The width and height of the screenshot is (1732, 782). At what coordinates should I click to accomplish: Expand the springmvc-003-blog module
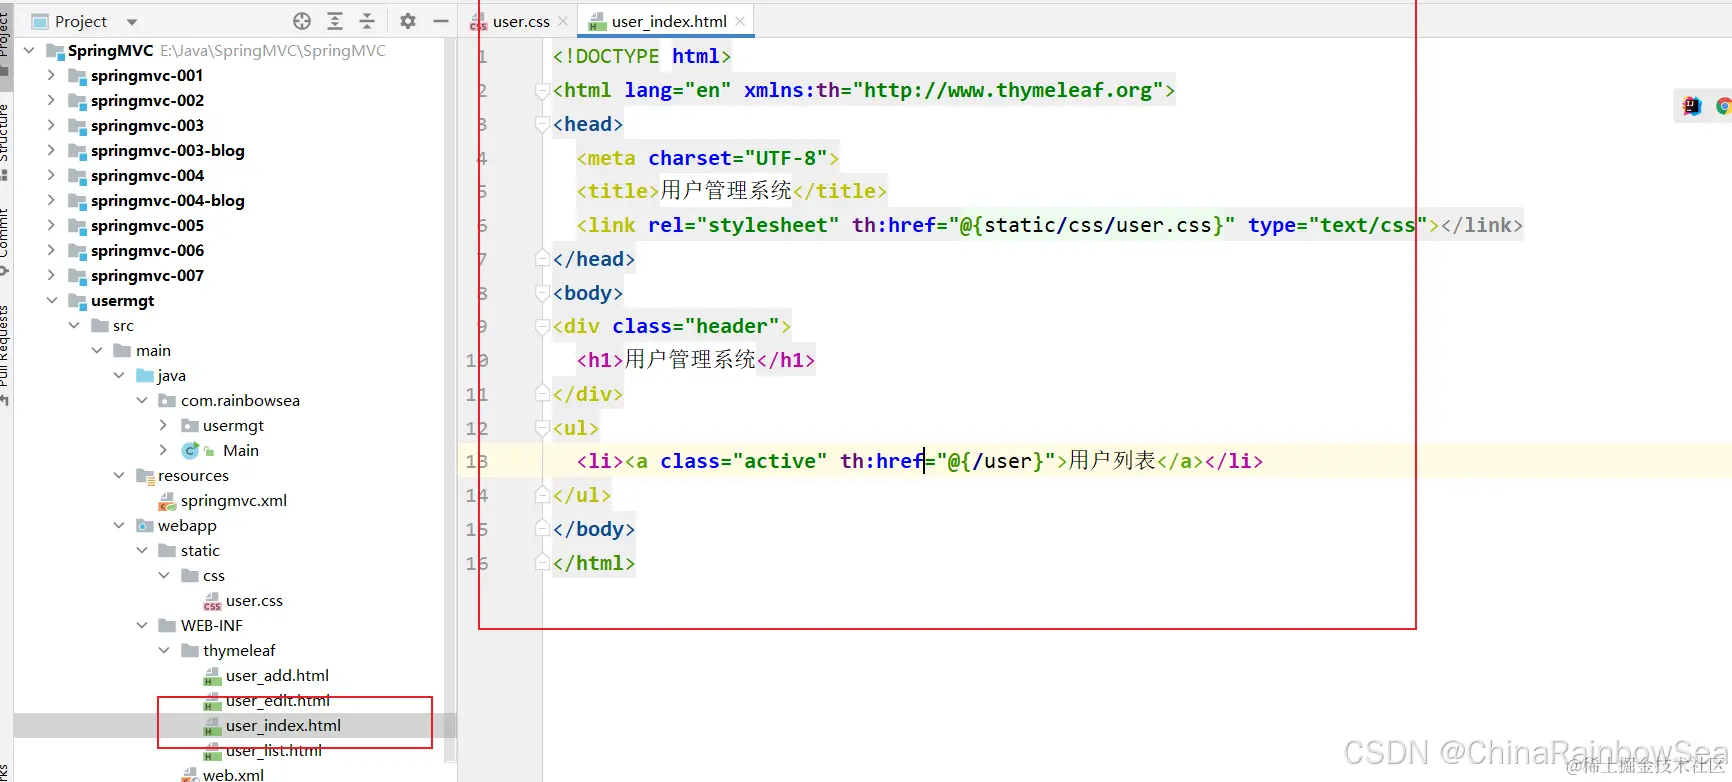(x=51, y=150)
